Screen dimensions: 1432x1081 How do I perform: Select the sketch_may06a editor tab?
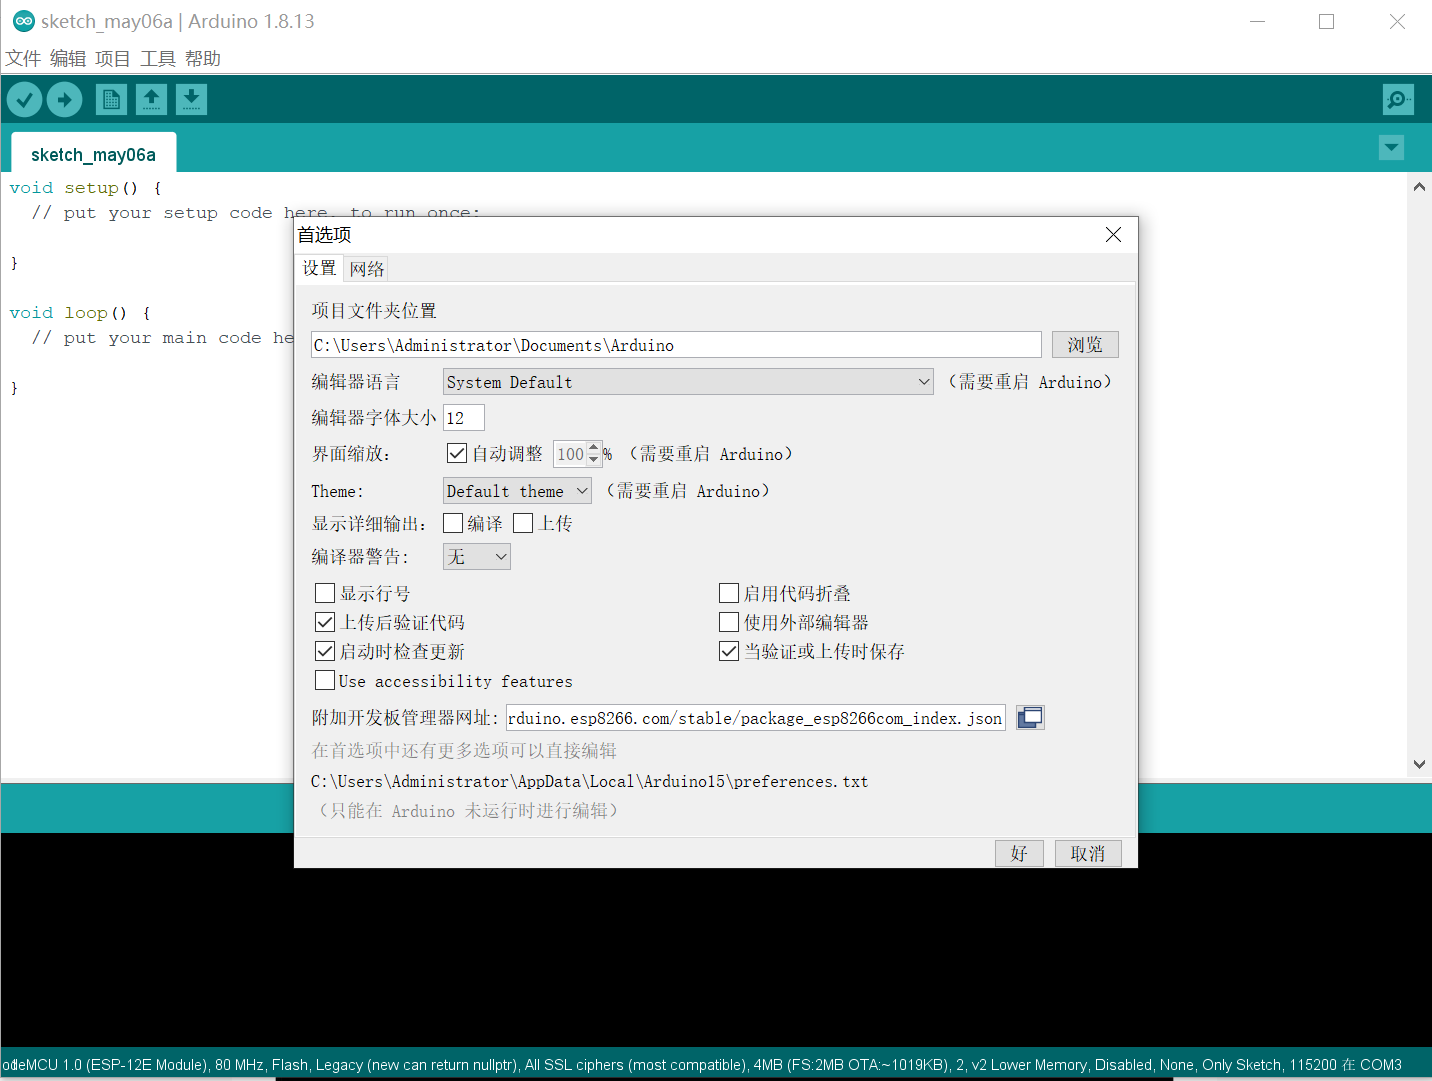click(94, 154)
